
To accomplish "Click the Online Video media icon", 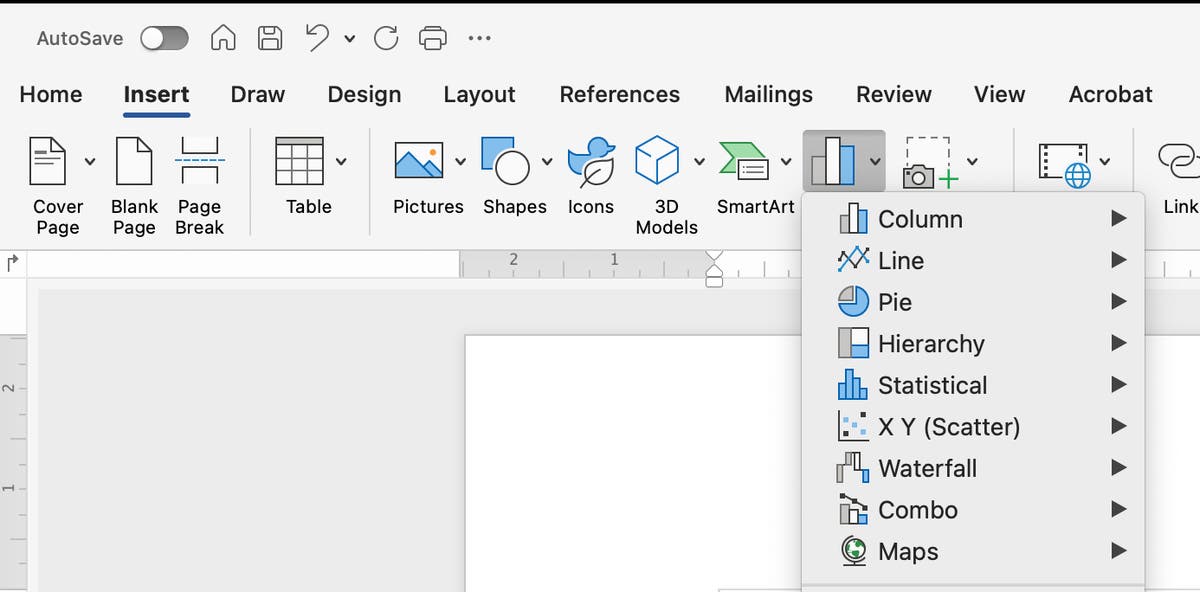I will (1064, 163).
